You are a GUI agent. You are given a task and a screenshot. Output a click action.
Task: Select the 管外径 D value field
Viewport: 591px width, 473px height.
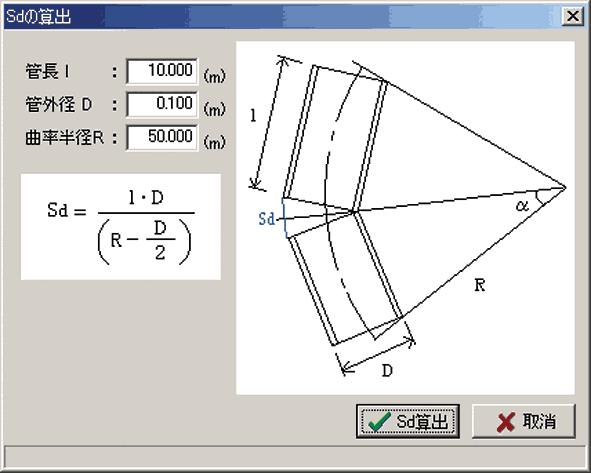(162, 104)
